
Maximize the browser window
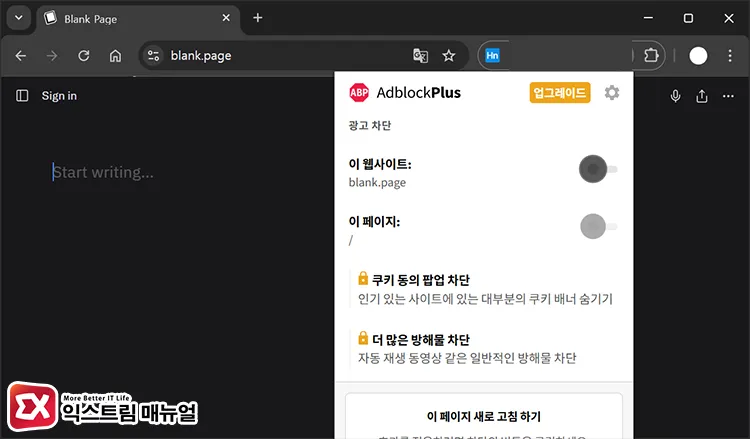pos(688,18)
